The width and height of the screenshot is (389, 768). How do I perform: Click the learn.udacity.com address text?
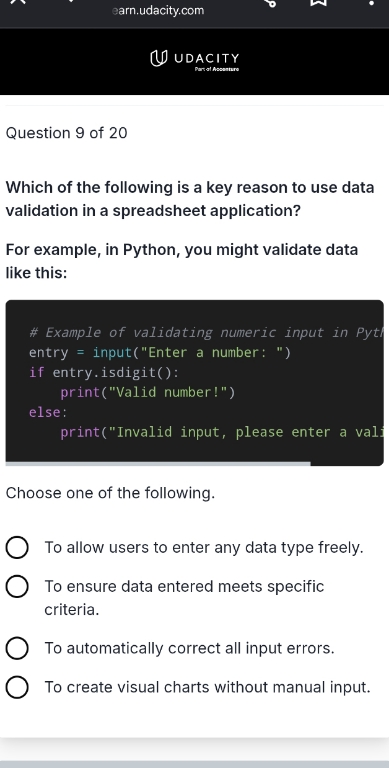[x=158, y=11]
